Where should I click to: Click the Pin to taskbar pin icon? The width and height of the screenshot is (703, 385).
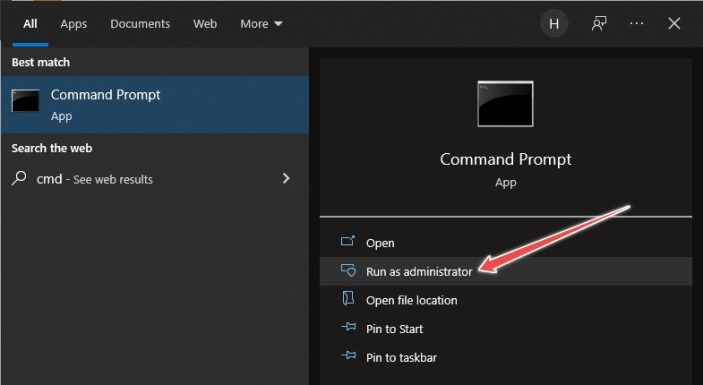[348, 356]
